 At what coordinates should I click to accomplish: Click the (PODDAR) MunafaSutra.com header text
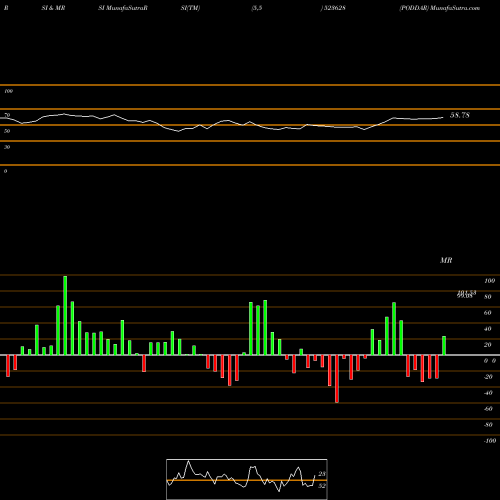point(439,8)
